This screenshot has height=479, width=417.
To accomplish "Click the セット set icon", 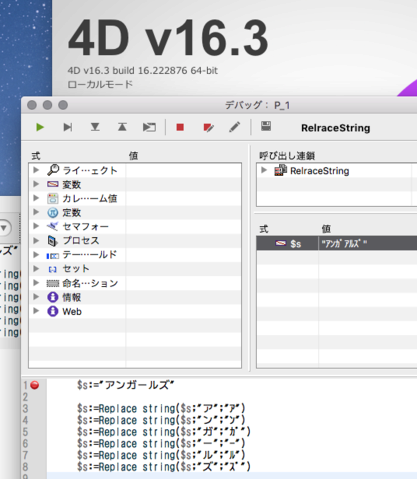I will pos(53,269).
